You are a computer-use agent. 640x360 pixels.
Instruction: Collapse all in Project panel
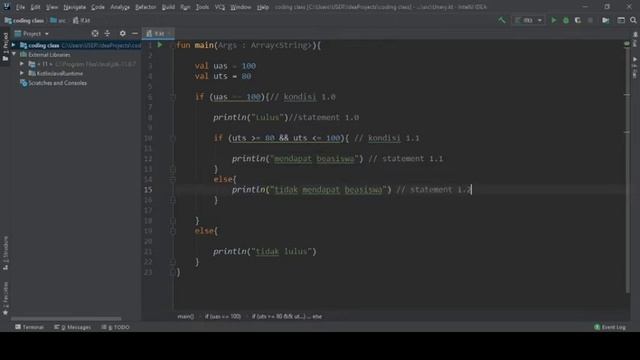[x=107, y=33]
